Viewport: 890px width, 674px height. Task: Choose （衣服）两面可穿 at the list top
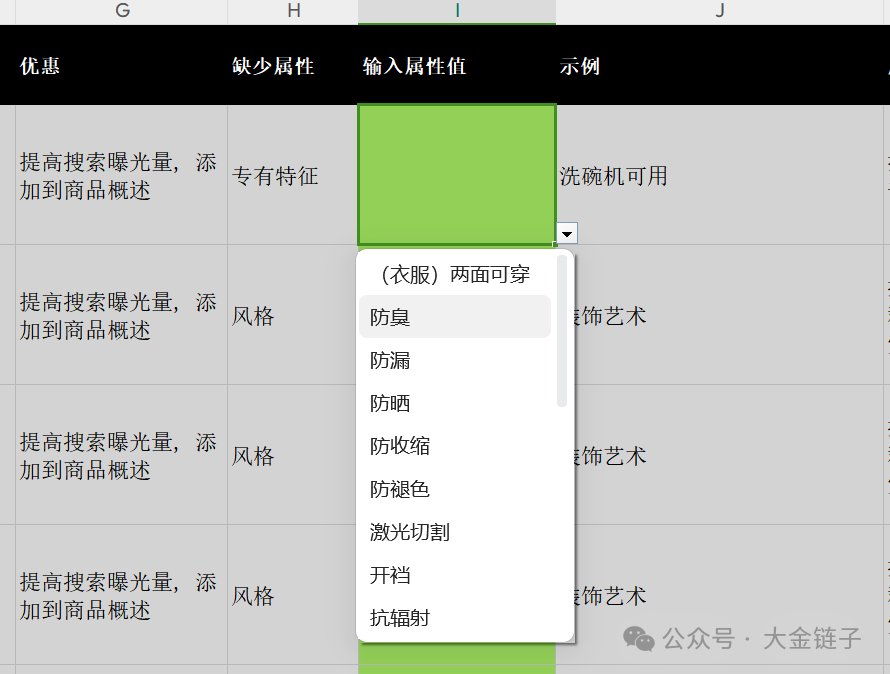(x=455, y=274)
